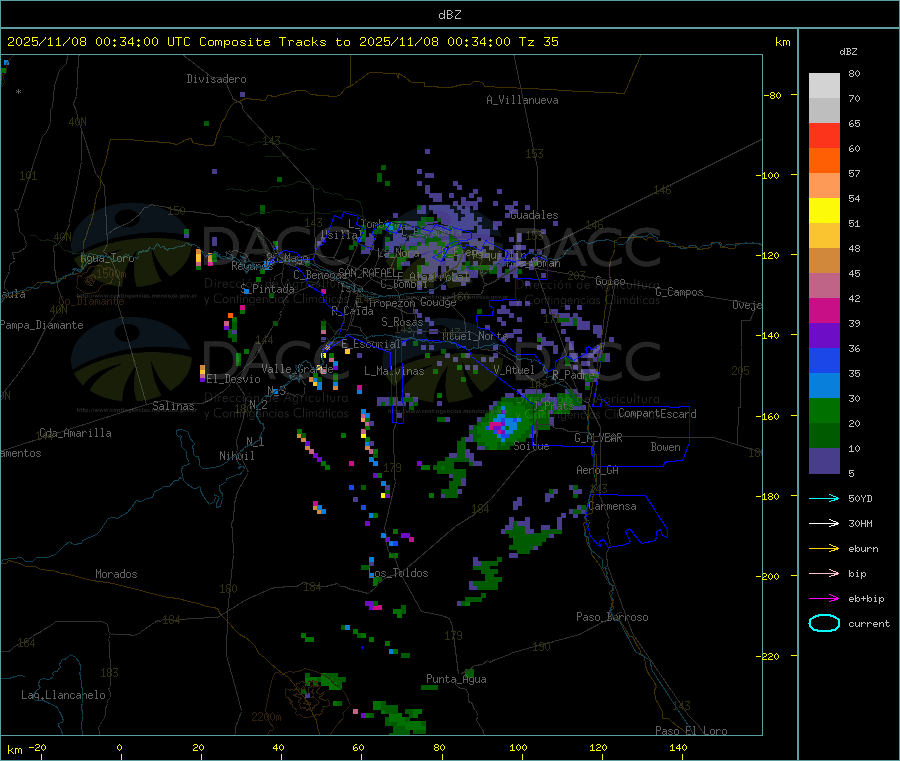Image resolution: width=900 pixels, height=761 pixels.
Task: Select the yellow 51 dBZ color swatch
Action: tap(824, 211)
